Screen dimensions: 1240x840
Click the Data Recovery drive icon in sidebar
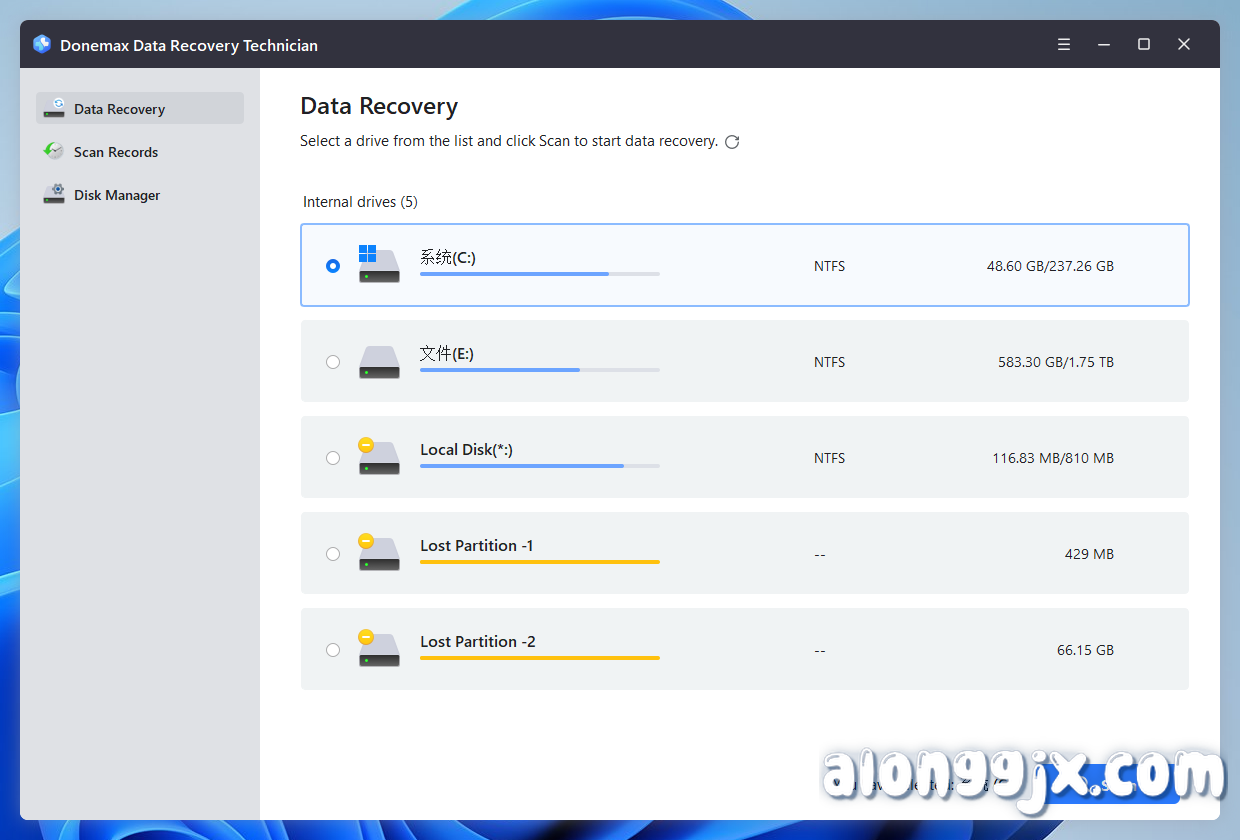point(54,108)
